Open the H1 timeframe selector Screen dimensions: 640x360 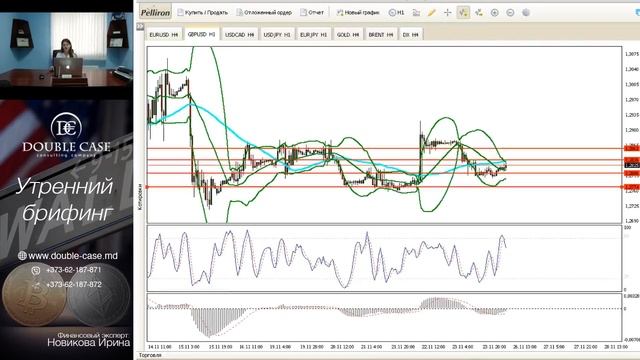[396, 13]
